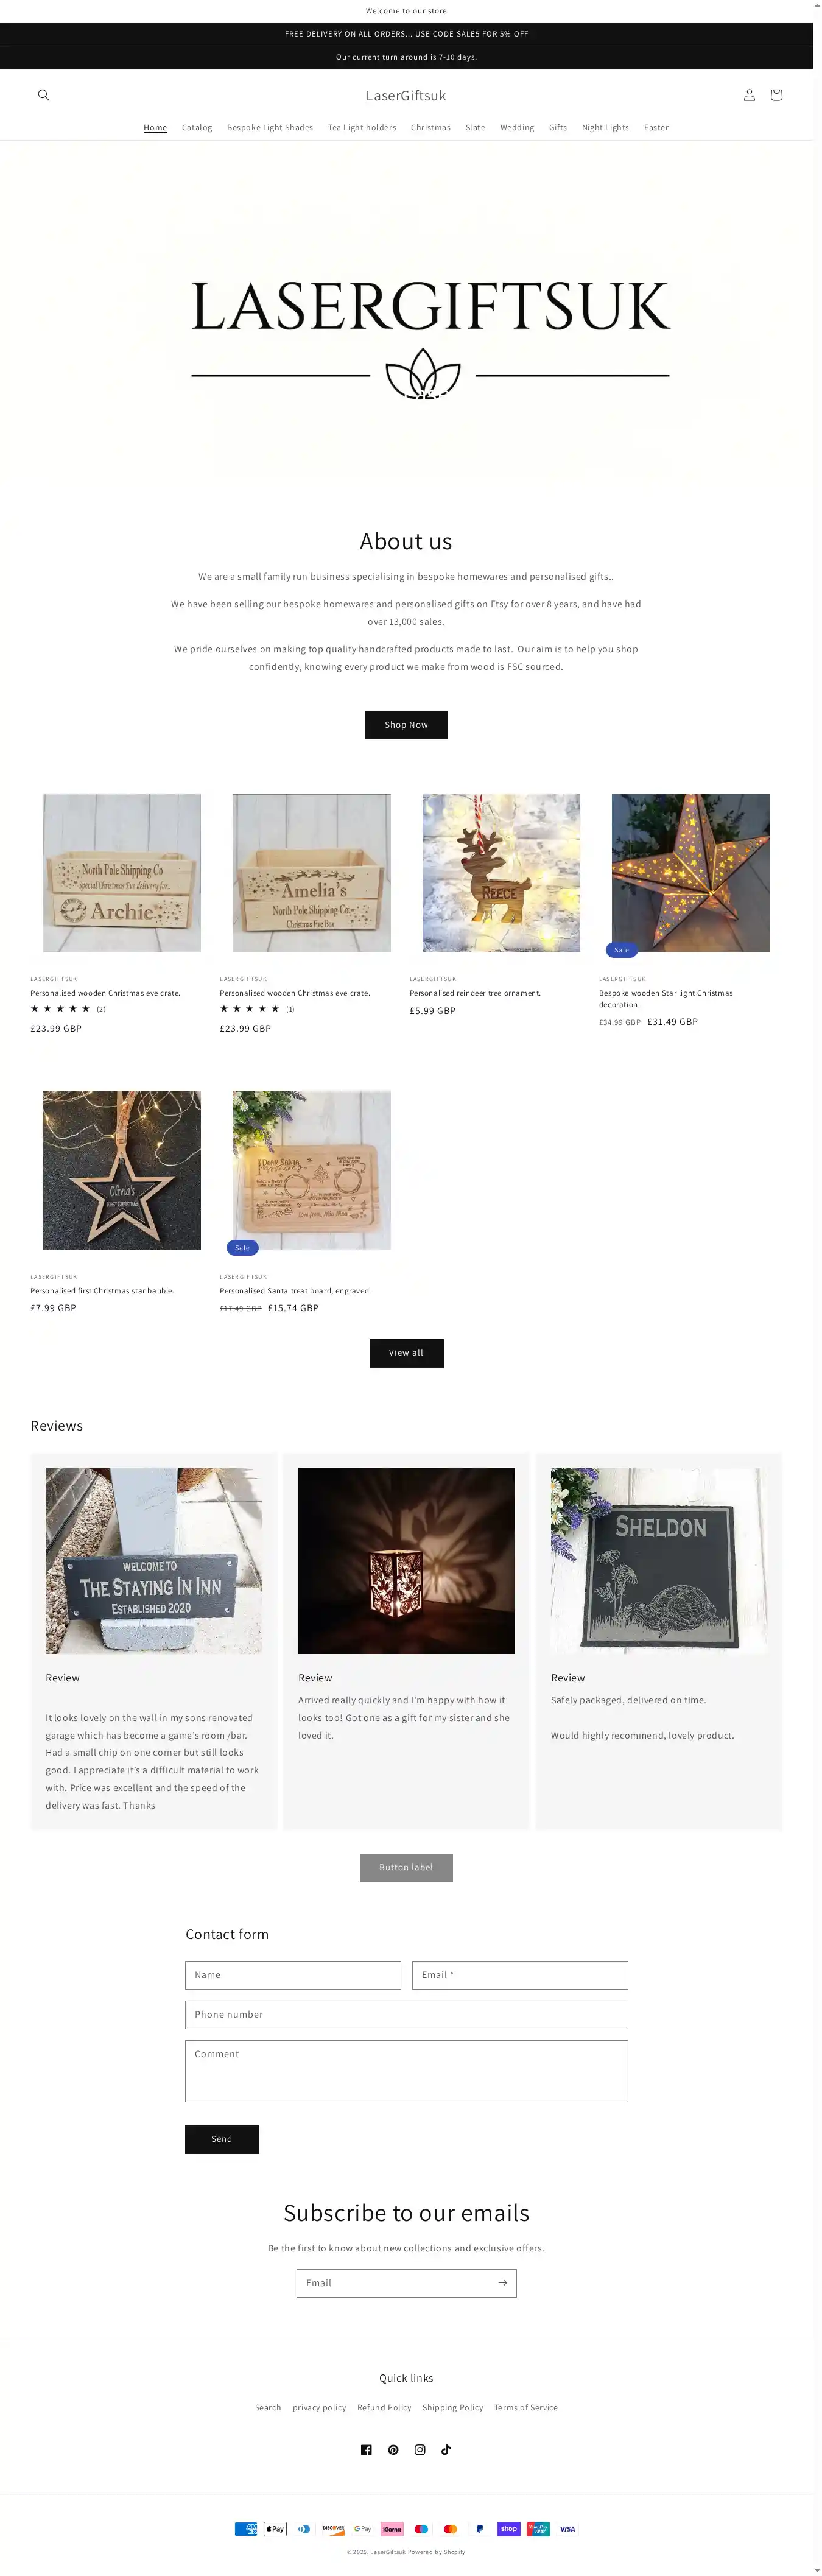Open the shopping cart icon
Image resolution: width=822 pixels, height=2576 pixels.
pos(776,95)
